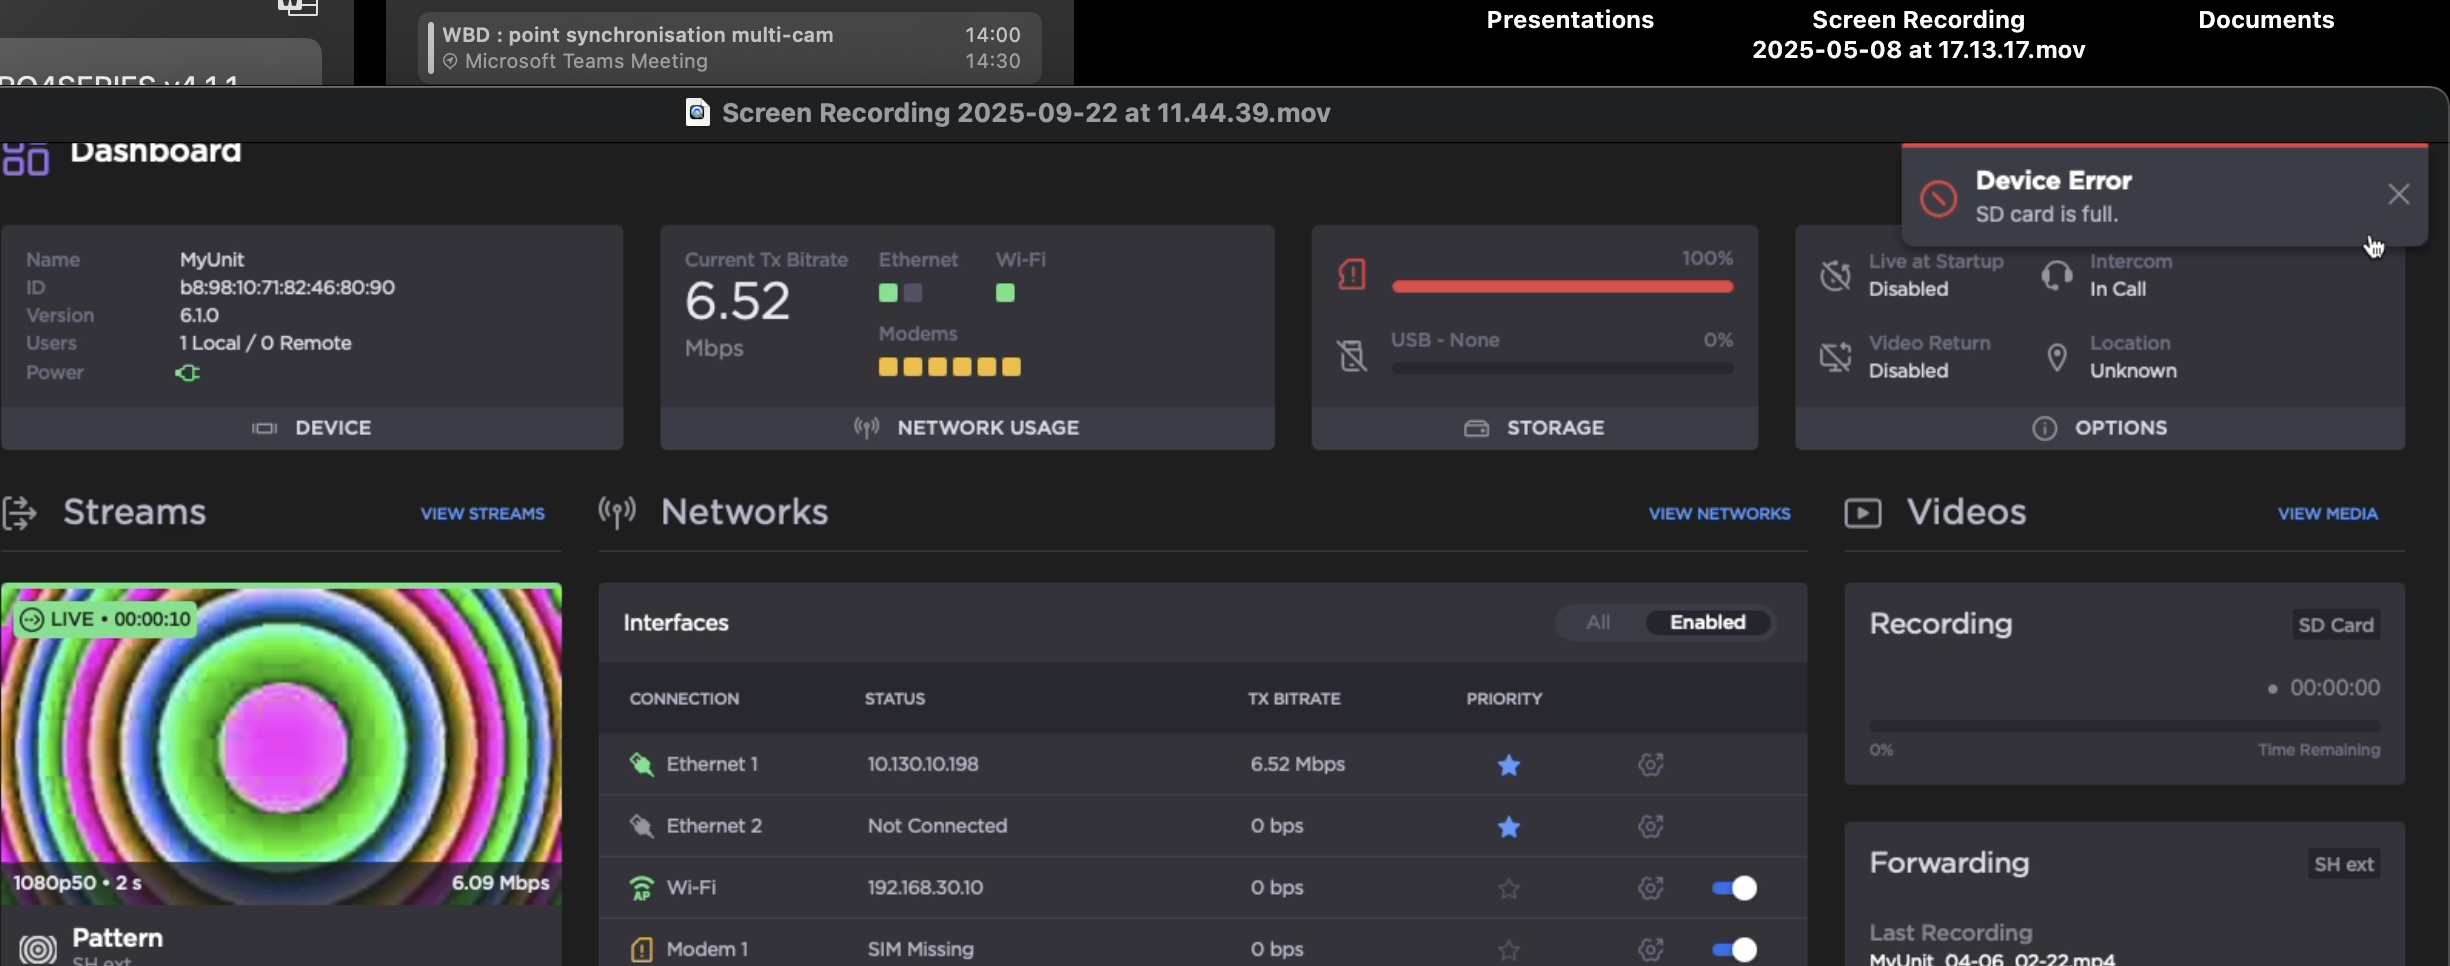This screenshot has width=2450, height=966.
Task: Click the SIM Missing warning icon for Modem 1
Action: (x=640, y=949)
